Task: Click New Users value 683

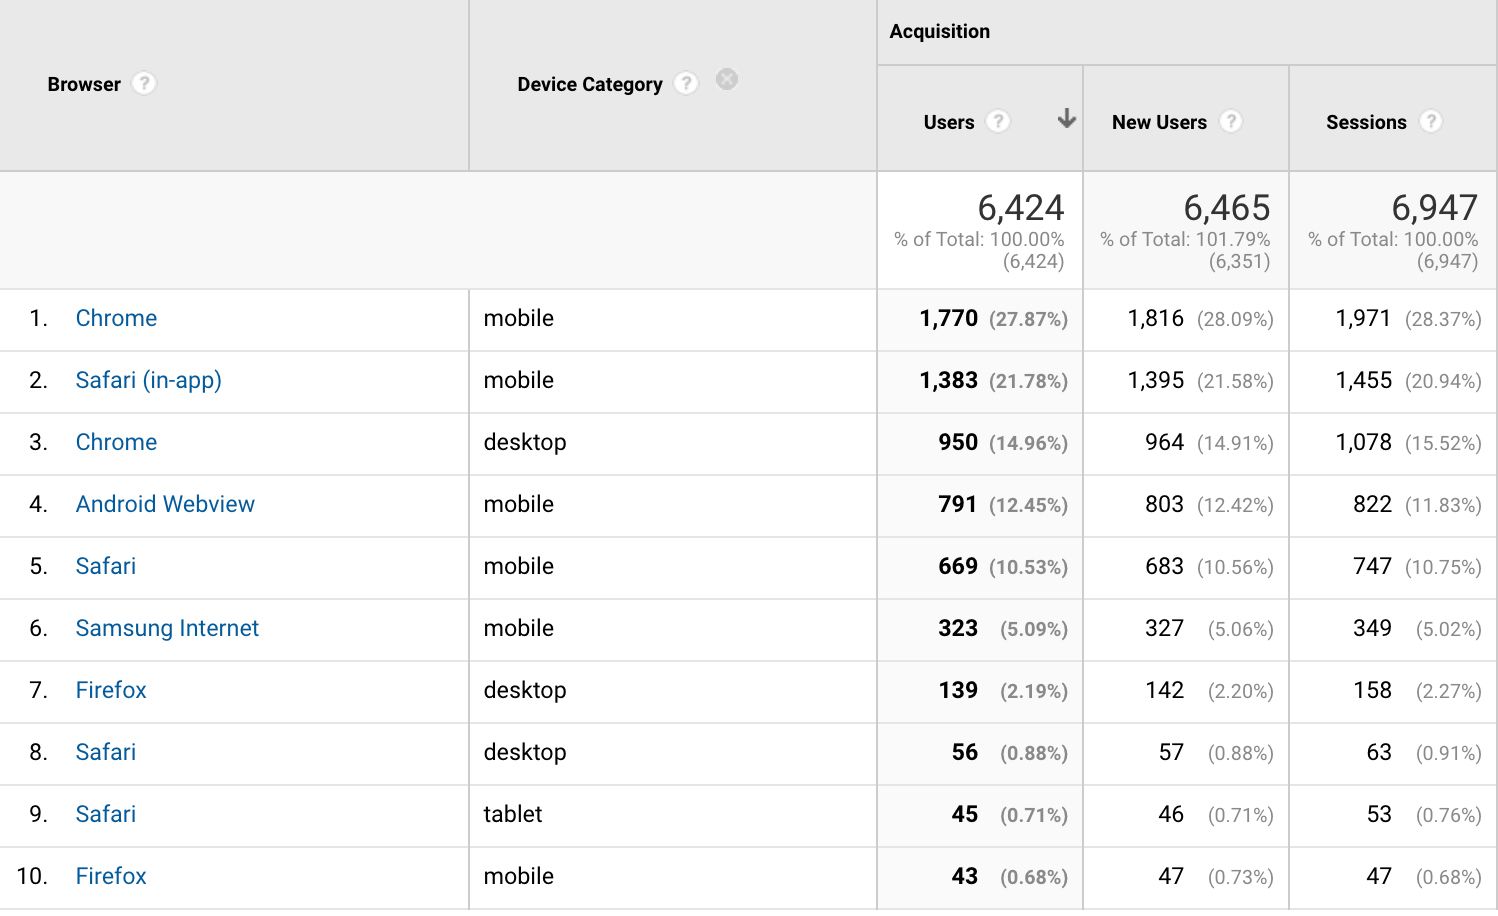Action: coord(1164,566)
